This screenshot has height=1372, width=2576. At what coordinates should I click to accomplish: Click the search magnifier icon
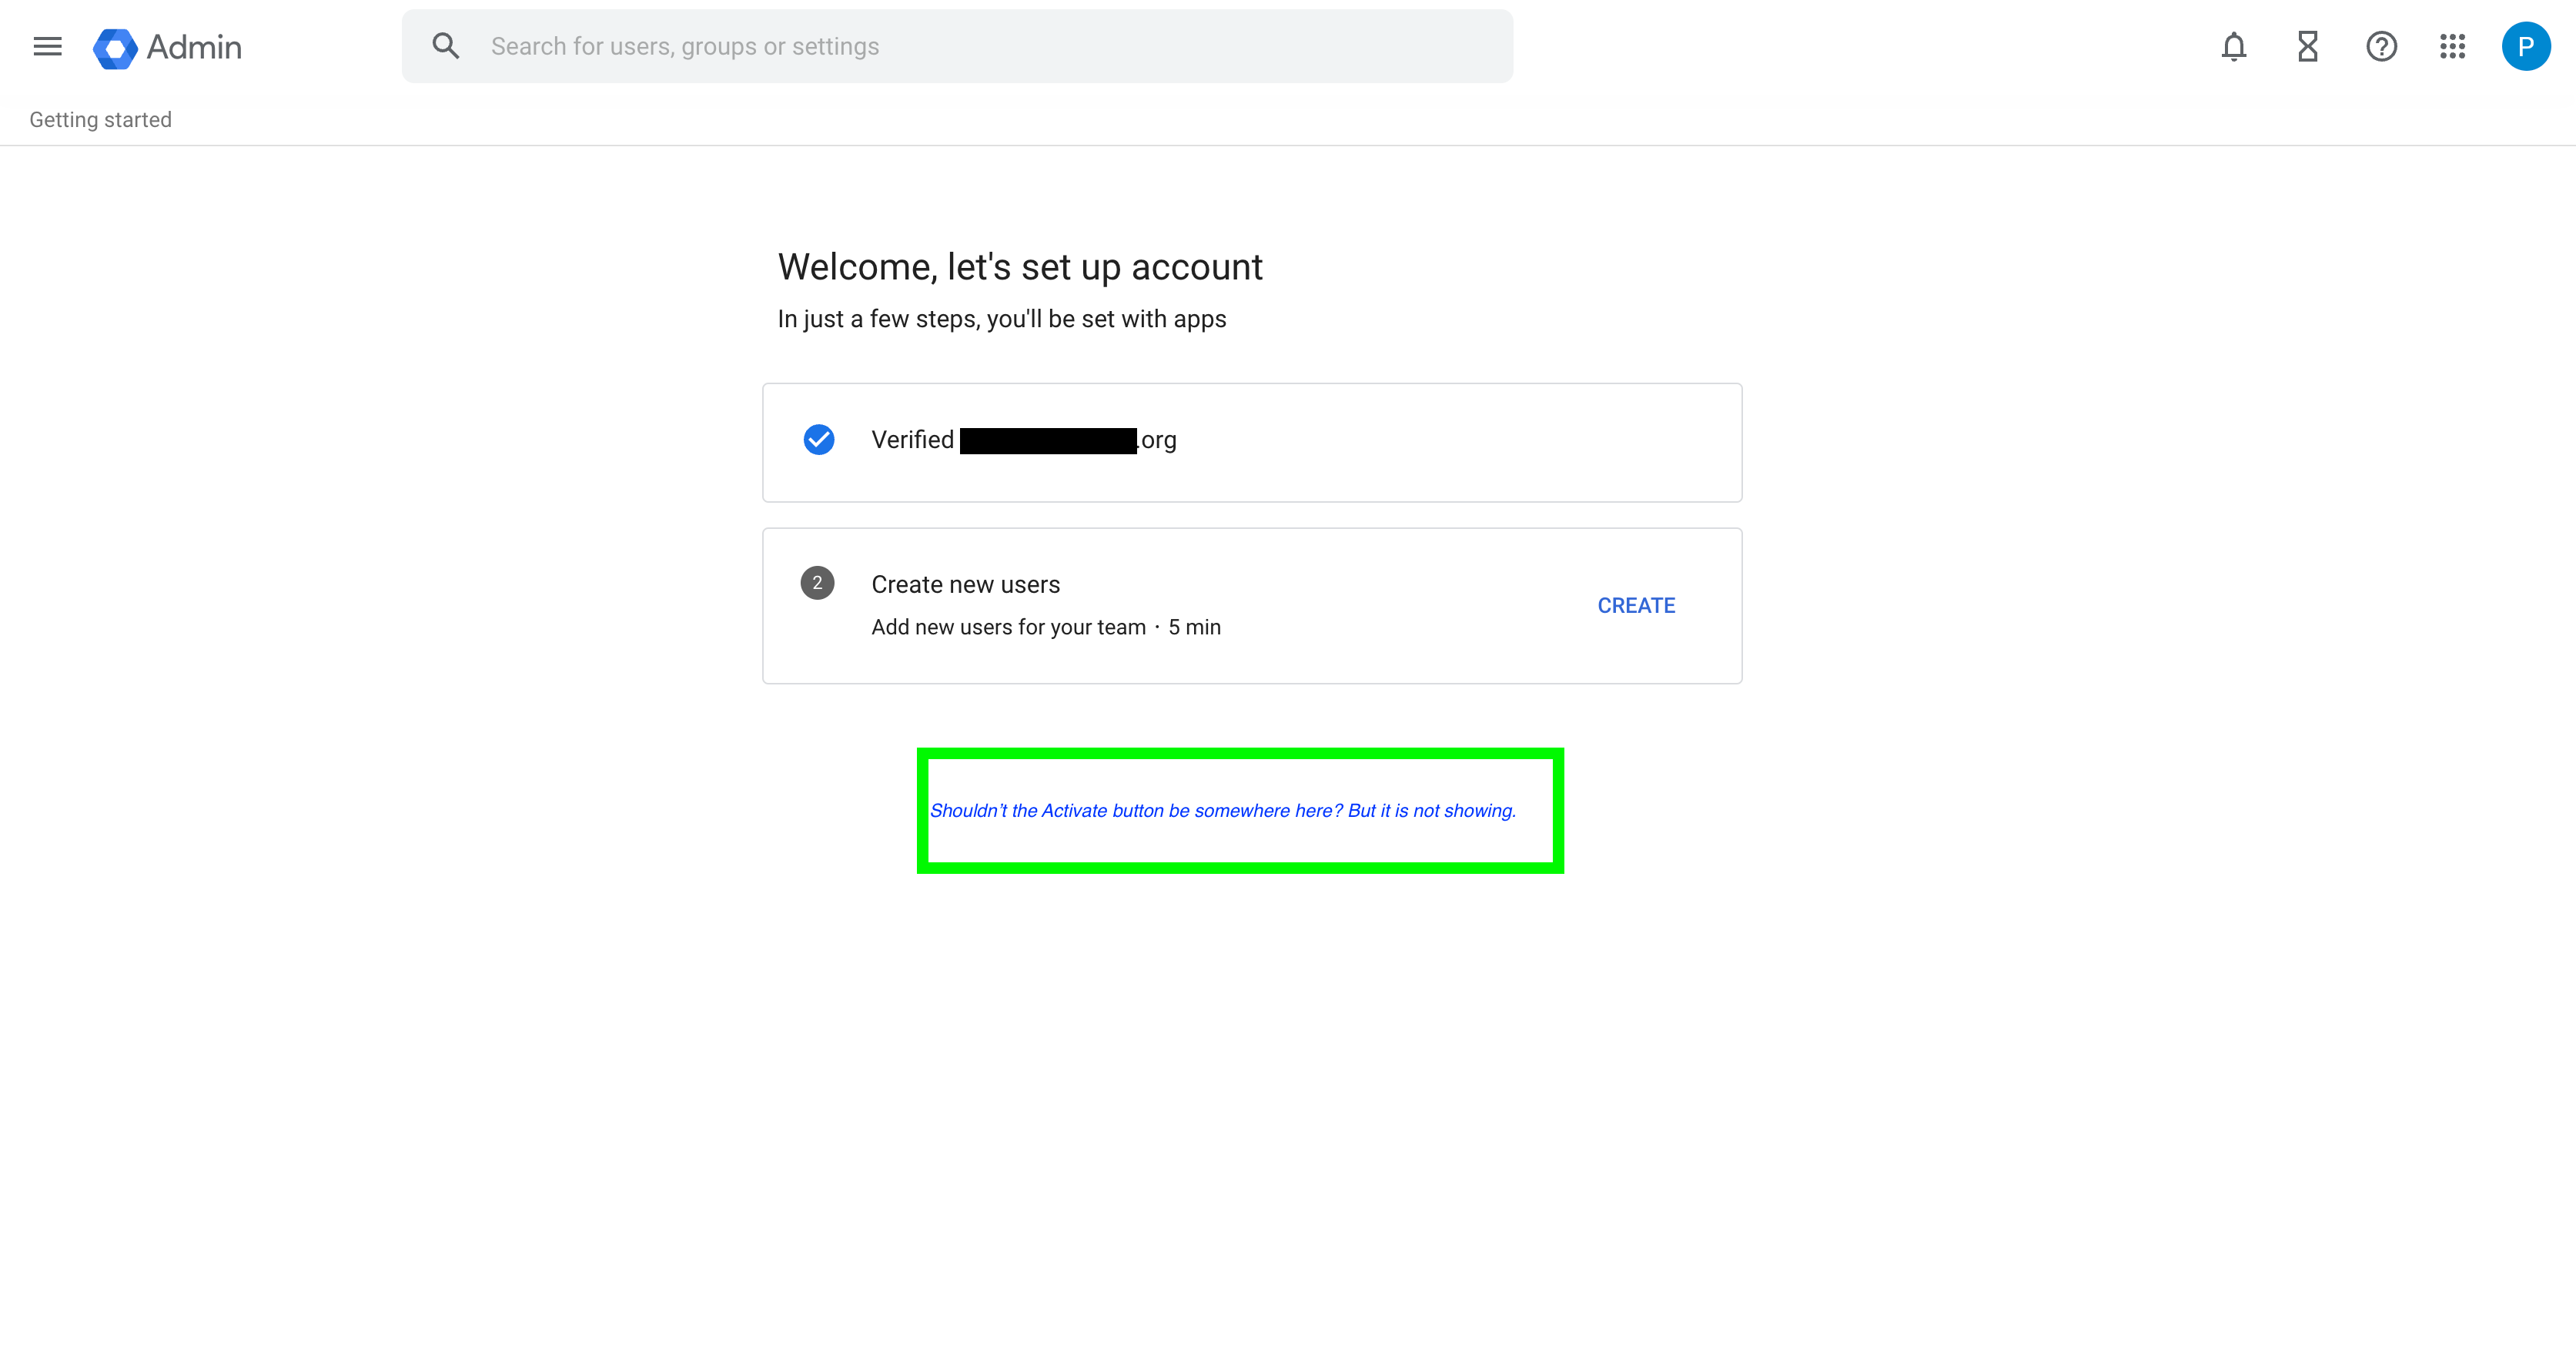click(x=446, y=46)
